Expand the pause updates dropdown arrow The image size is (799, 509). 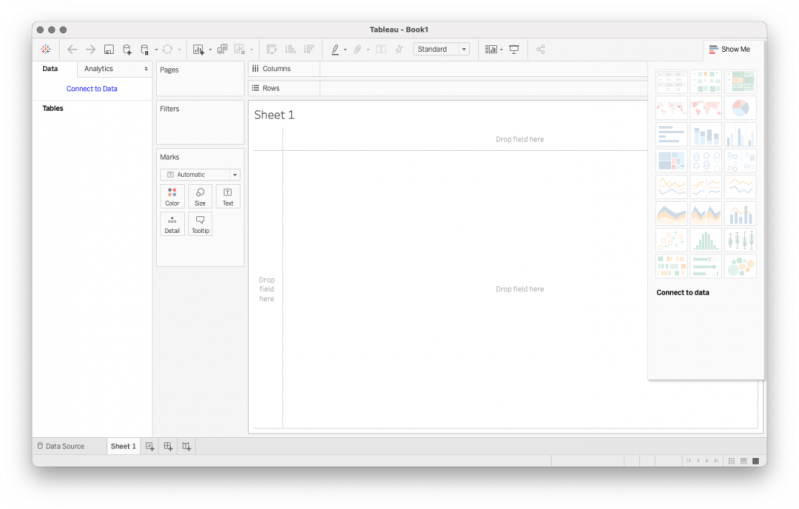pyautogui.click(x=156, y=50)
